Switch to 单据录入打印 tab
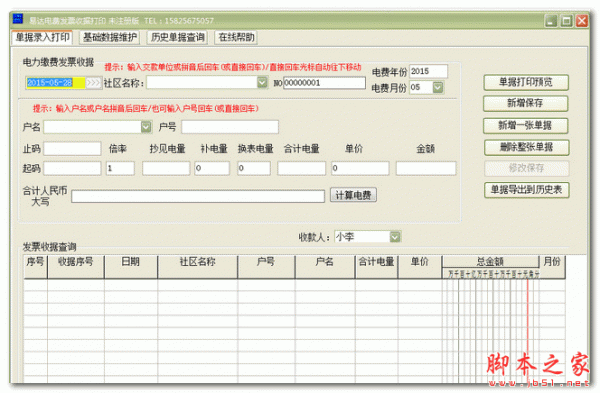The image size is (600, 393). [42, 38]
